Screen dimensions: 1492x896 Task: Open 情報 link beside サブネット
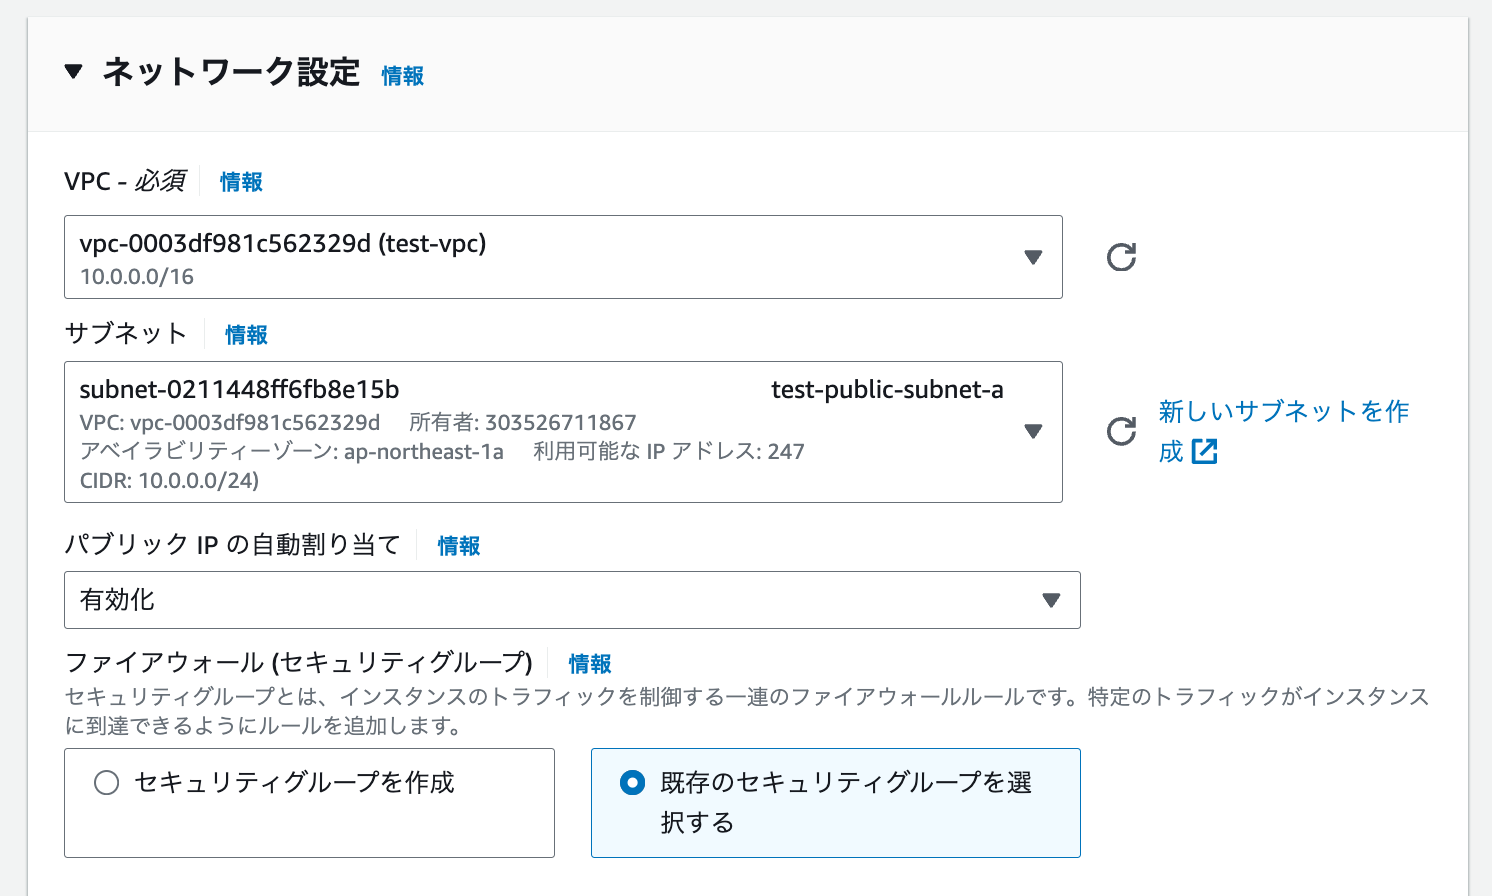click(246, 335)
